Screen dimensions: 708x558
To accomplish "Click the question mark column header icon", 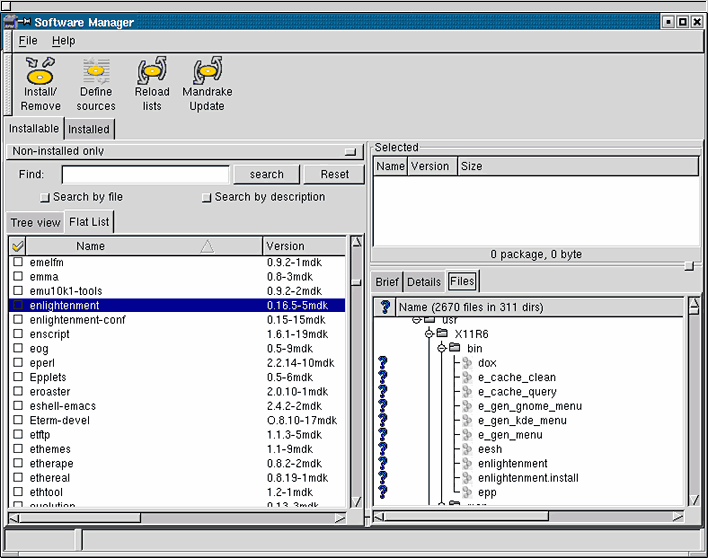I will [385, 307].
